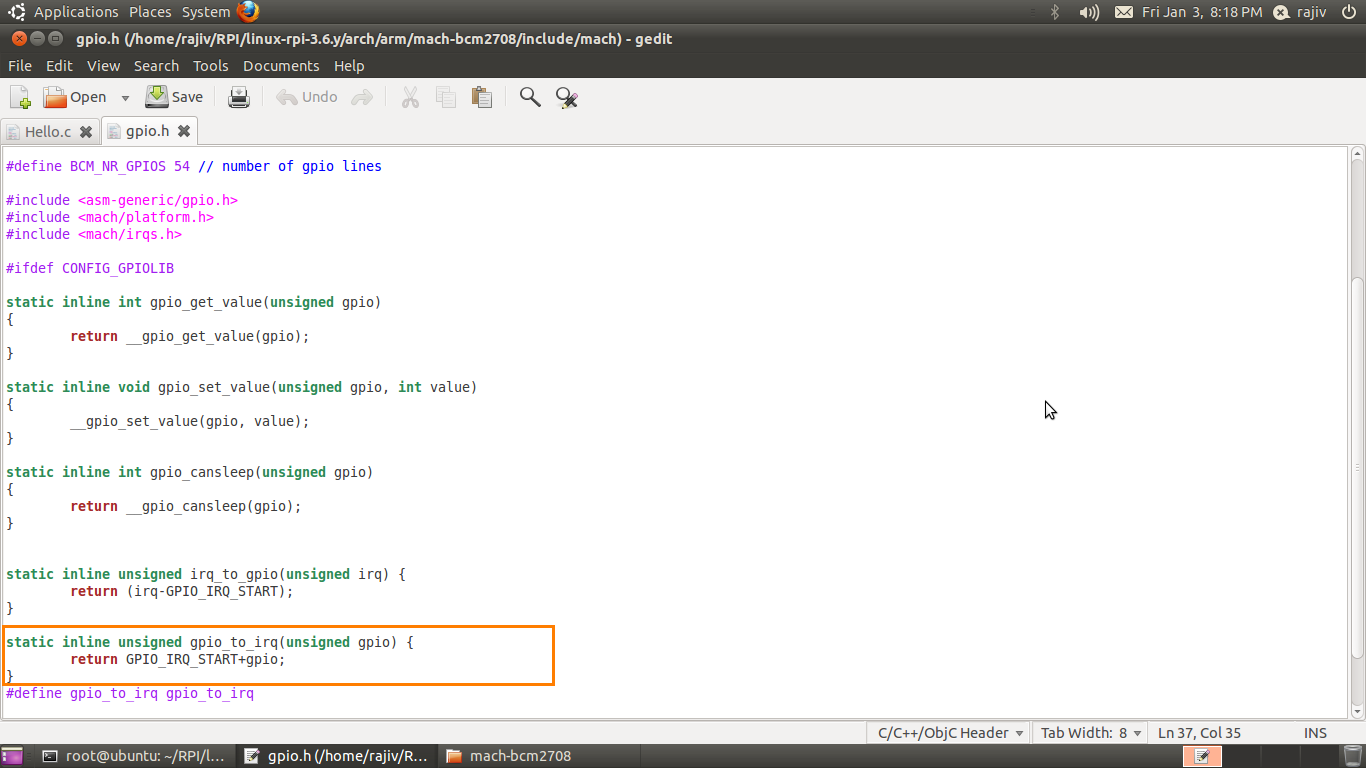Viewport: 1366px width, 768px height.
Task: Cut the selected text
Action: coord(410,96)
